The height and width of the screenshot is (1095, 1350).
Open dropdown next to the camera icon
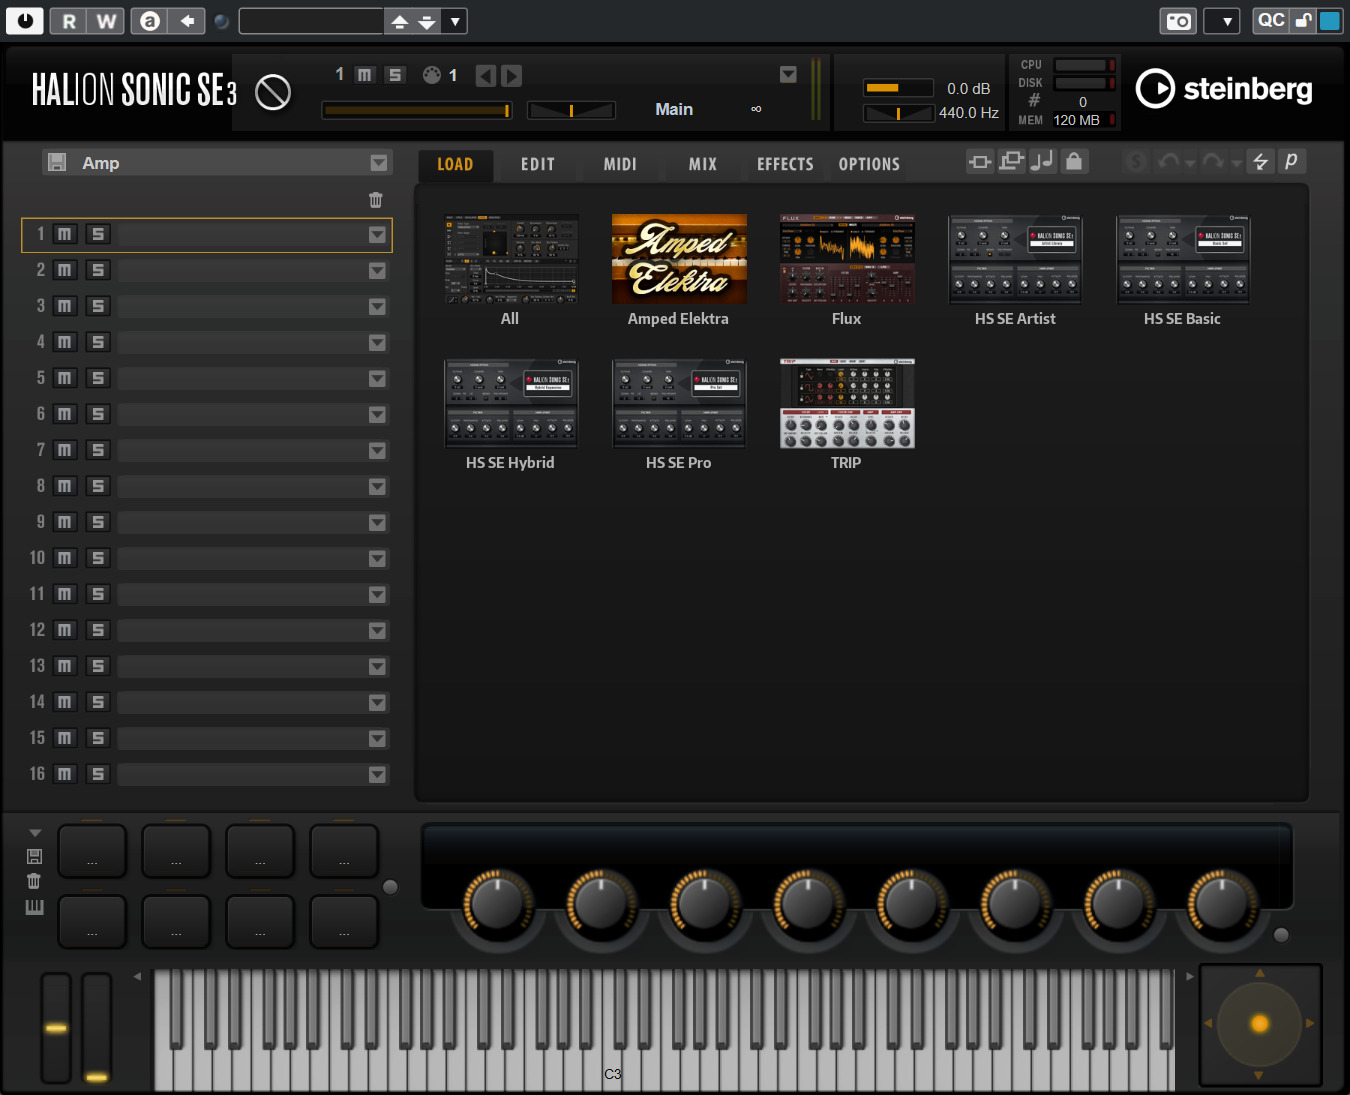coord(1222,21)
